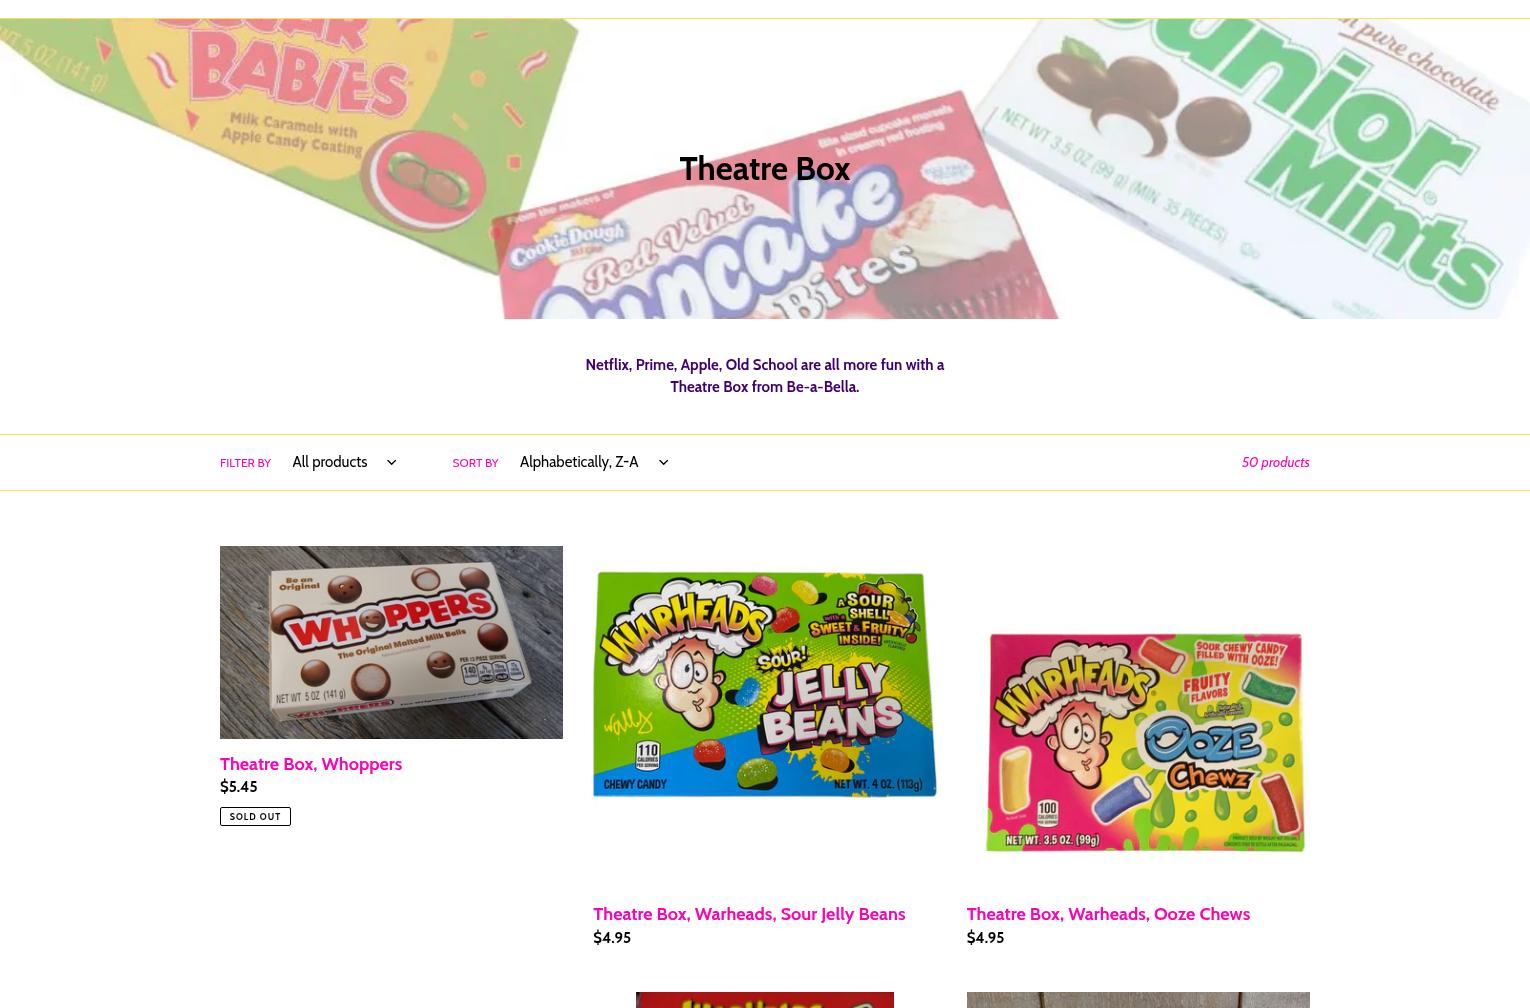Viewport: 1530px width, 1008px height.
Task: Click the Netflix, Prime, Apple collection description text
Action: 764,376
